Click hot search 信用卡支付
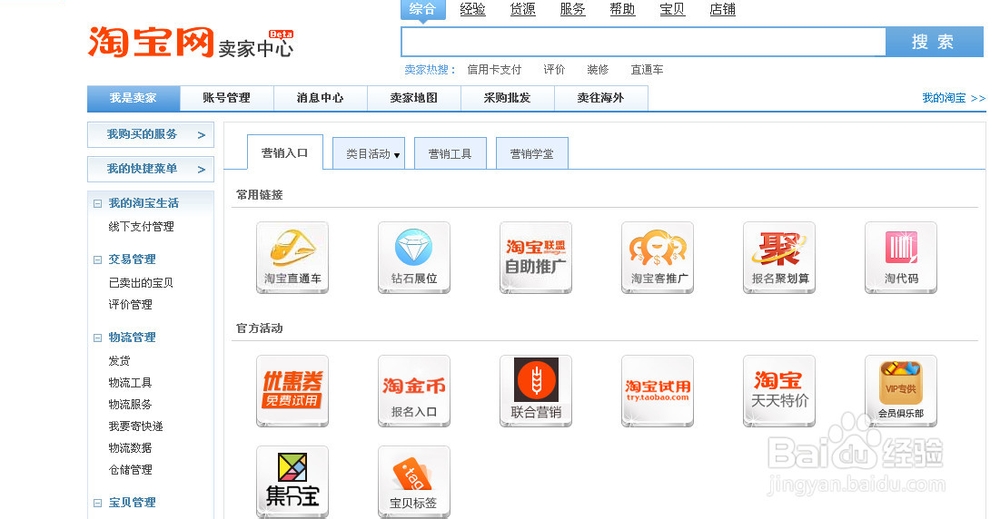The image size is (1000, 519). pos(494,69)
